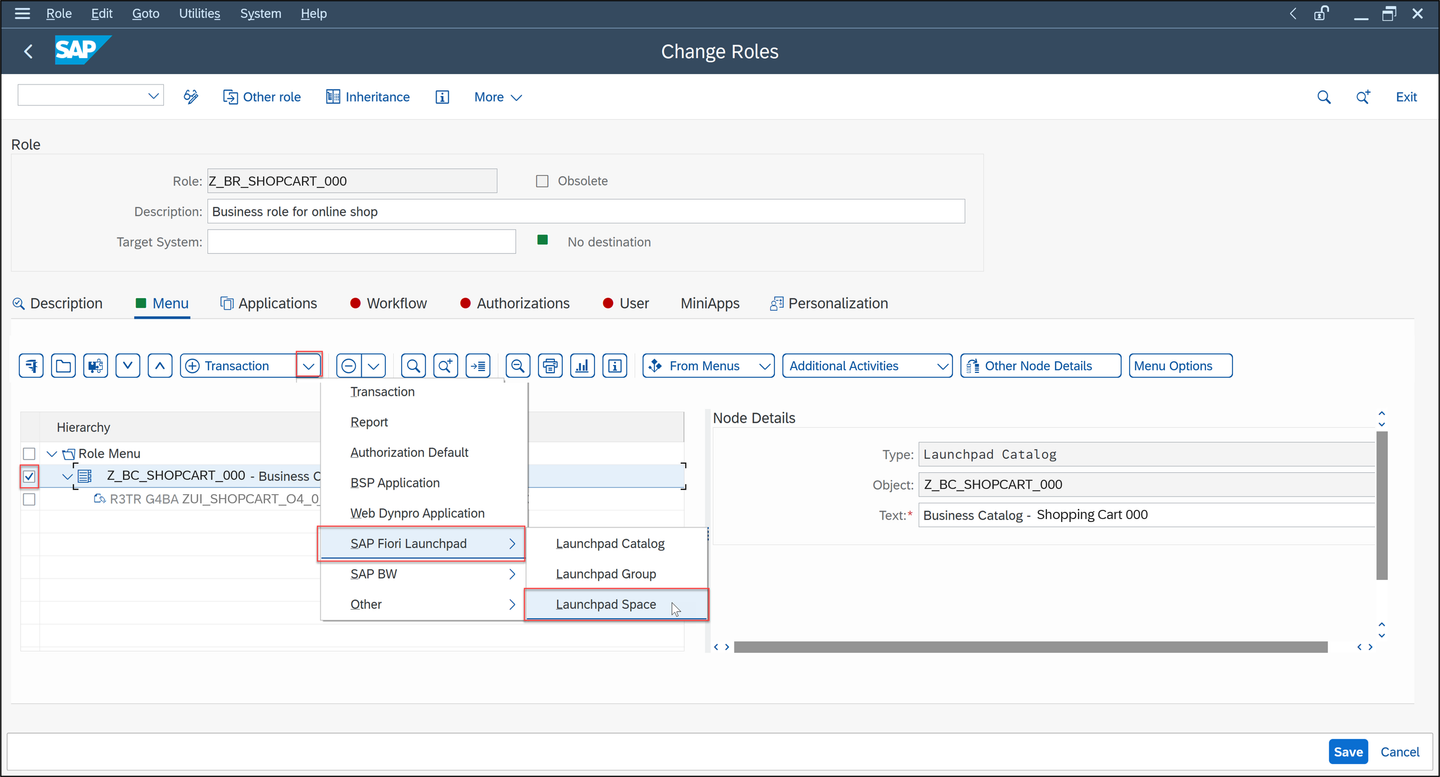The width and height of the screenshot is (1440, 777).
Task: Expand the More menu in the toolbar
Action: click(498, 97)
